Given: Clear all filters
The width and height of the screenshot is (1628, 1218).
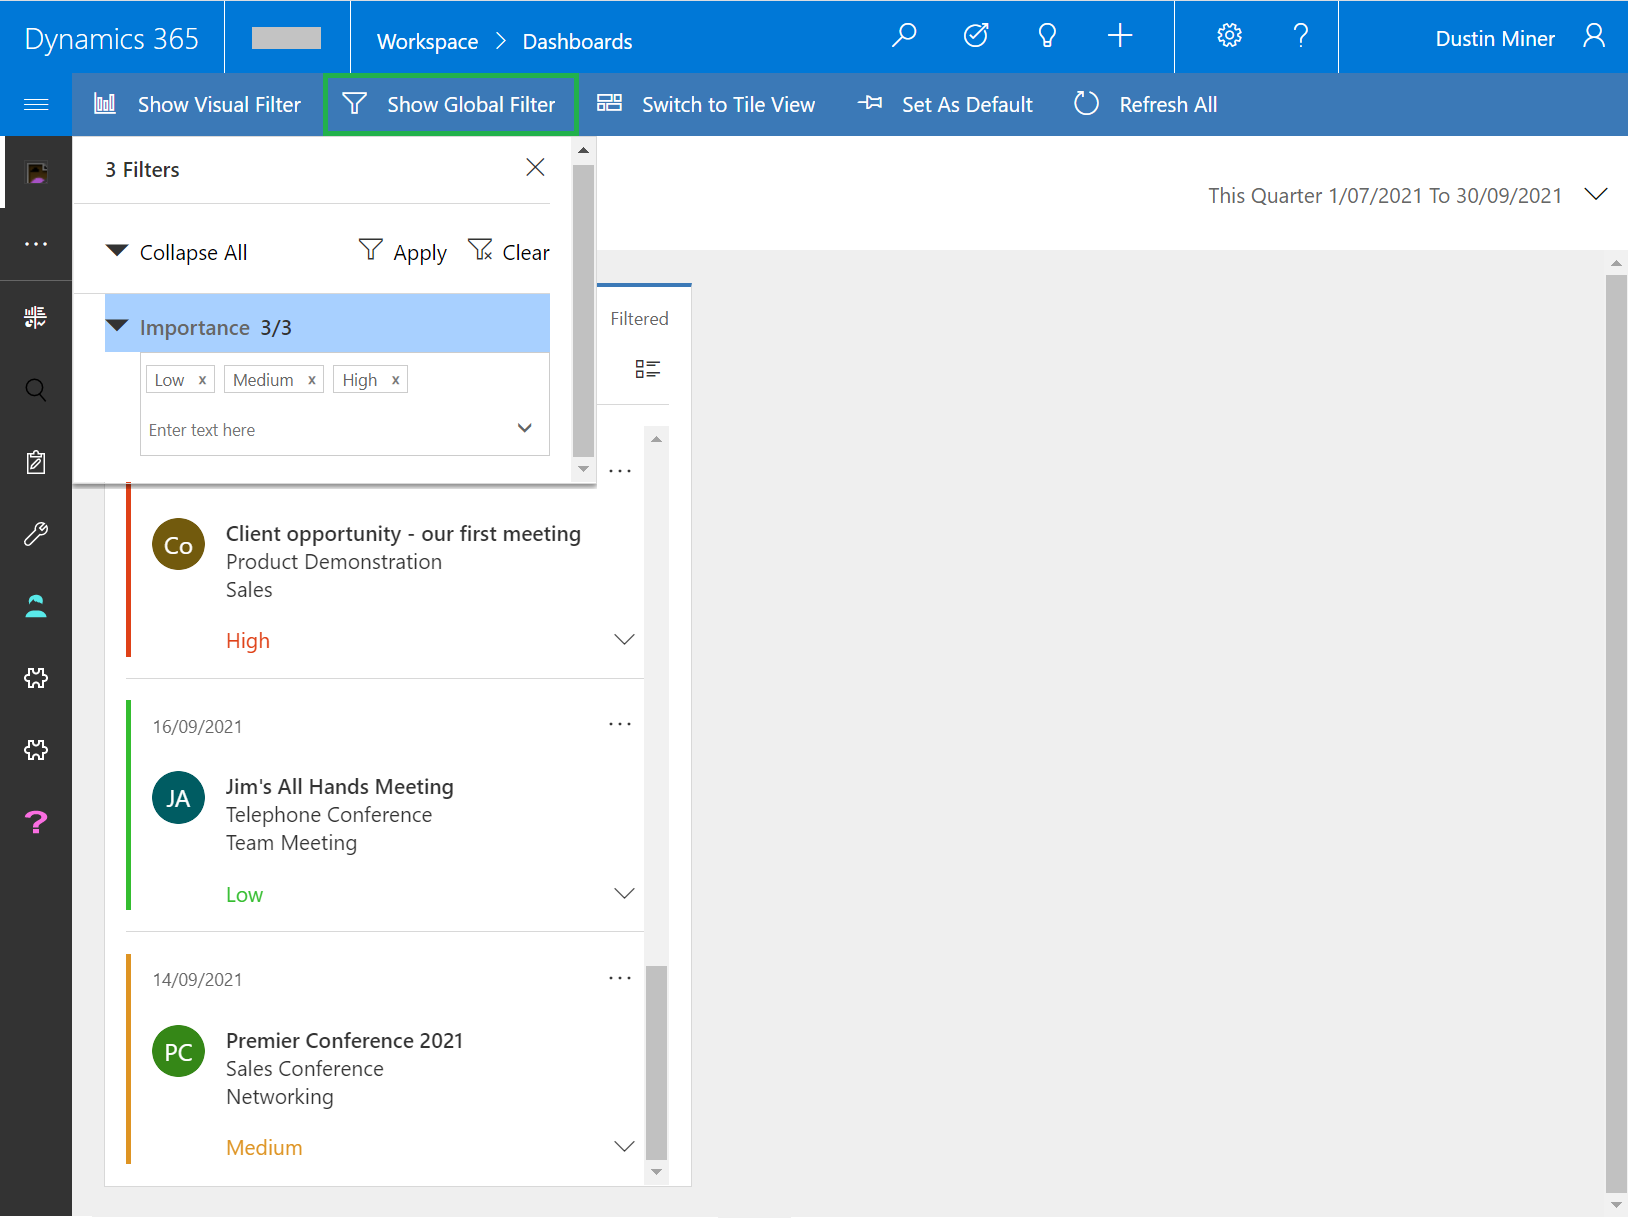Looking at the screenshot, I should [509, 252].
